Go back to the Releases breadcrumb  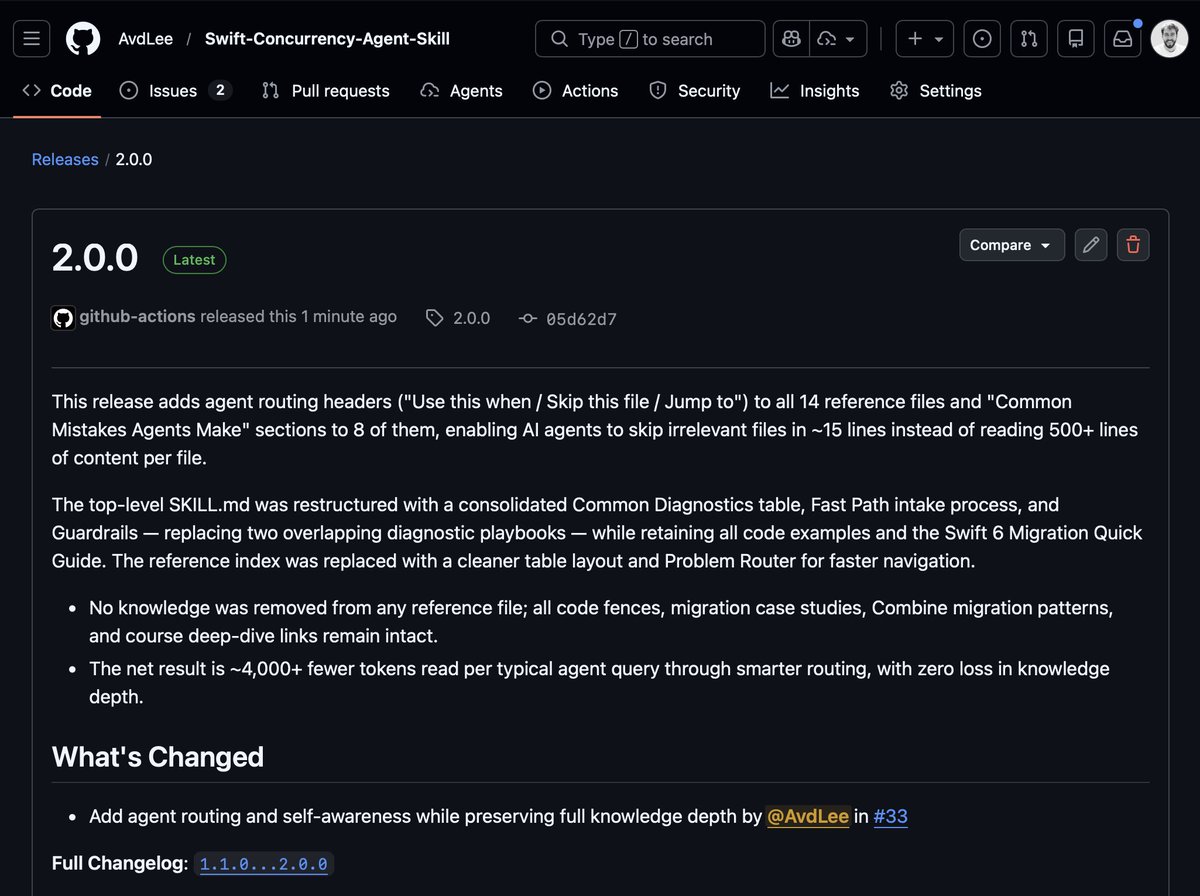65,159
